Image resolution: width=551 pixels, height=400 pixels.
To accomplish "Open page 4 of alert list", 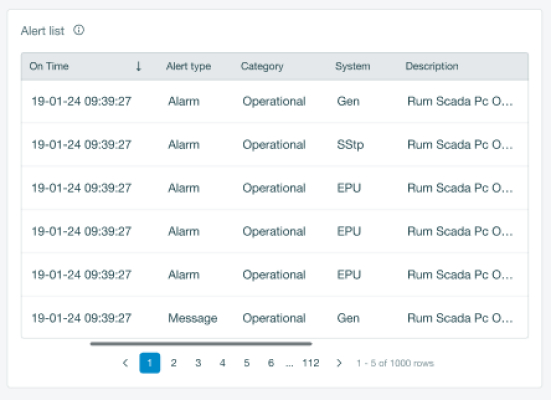I will pyautogui.click(x=222, y=363).
